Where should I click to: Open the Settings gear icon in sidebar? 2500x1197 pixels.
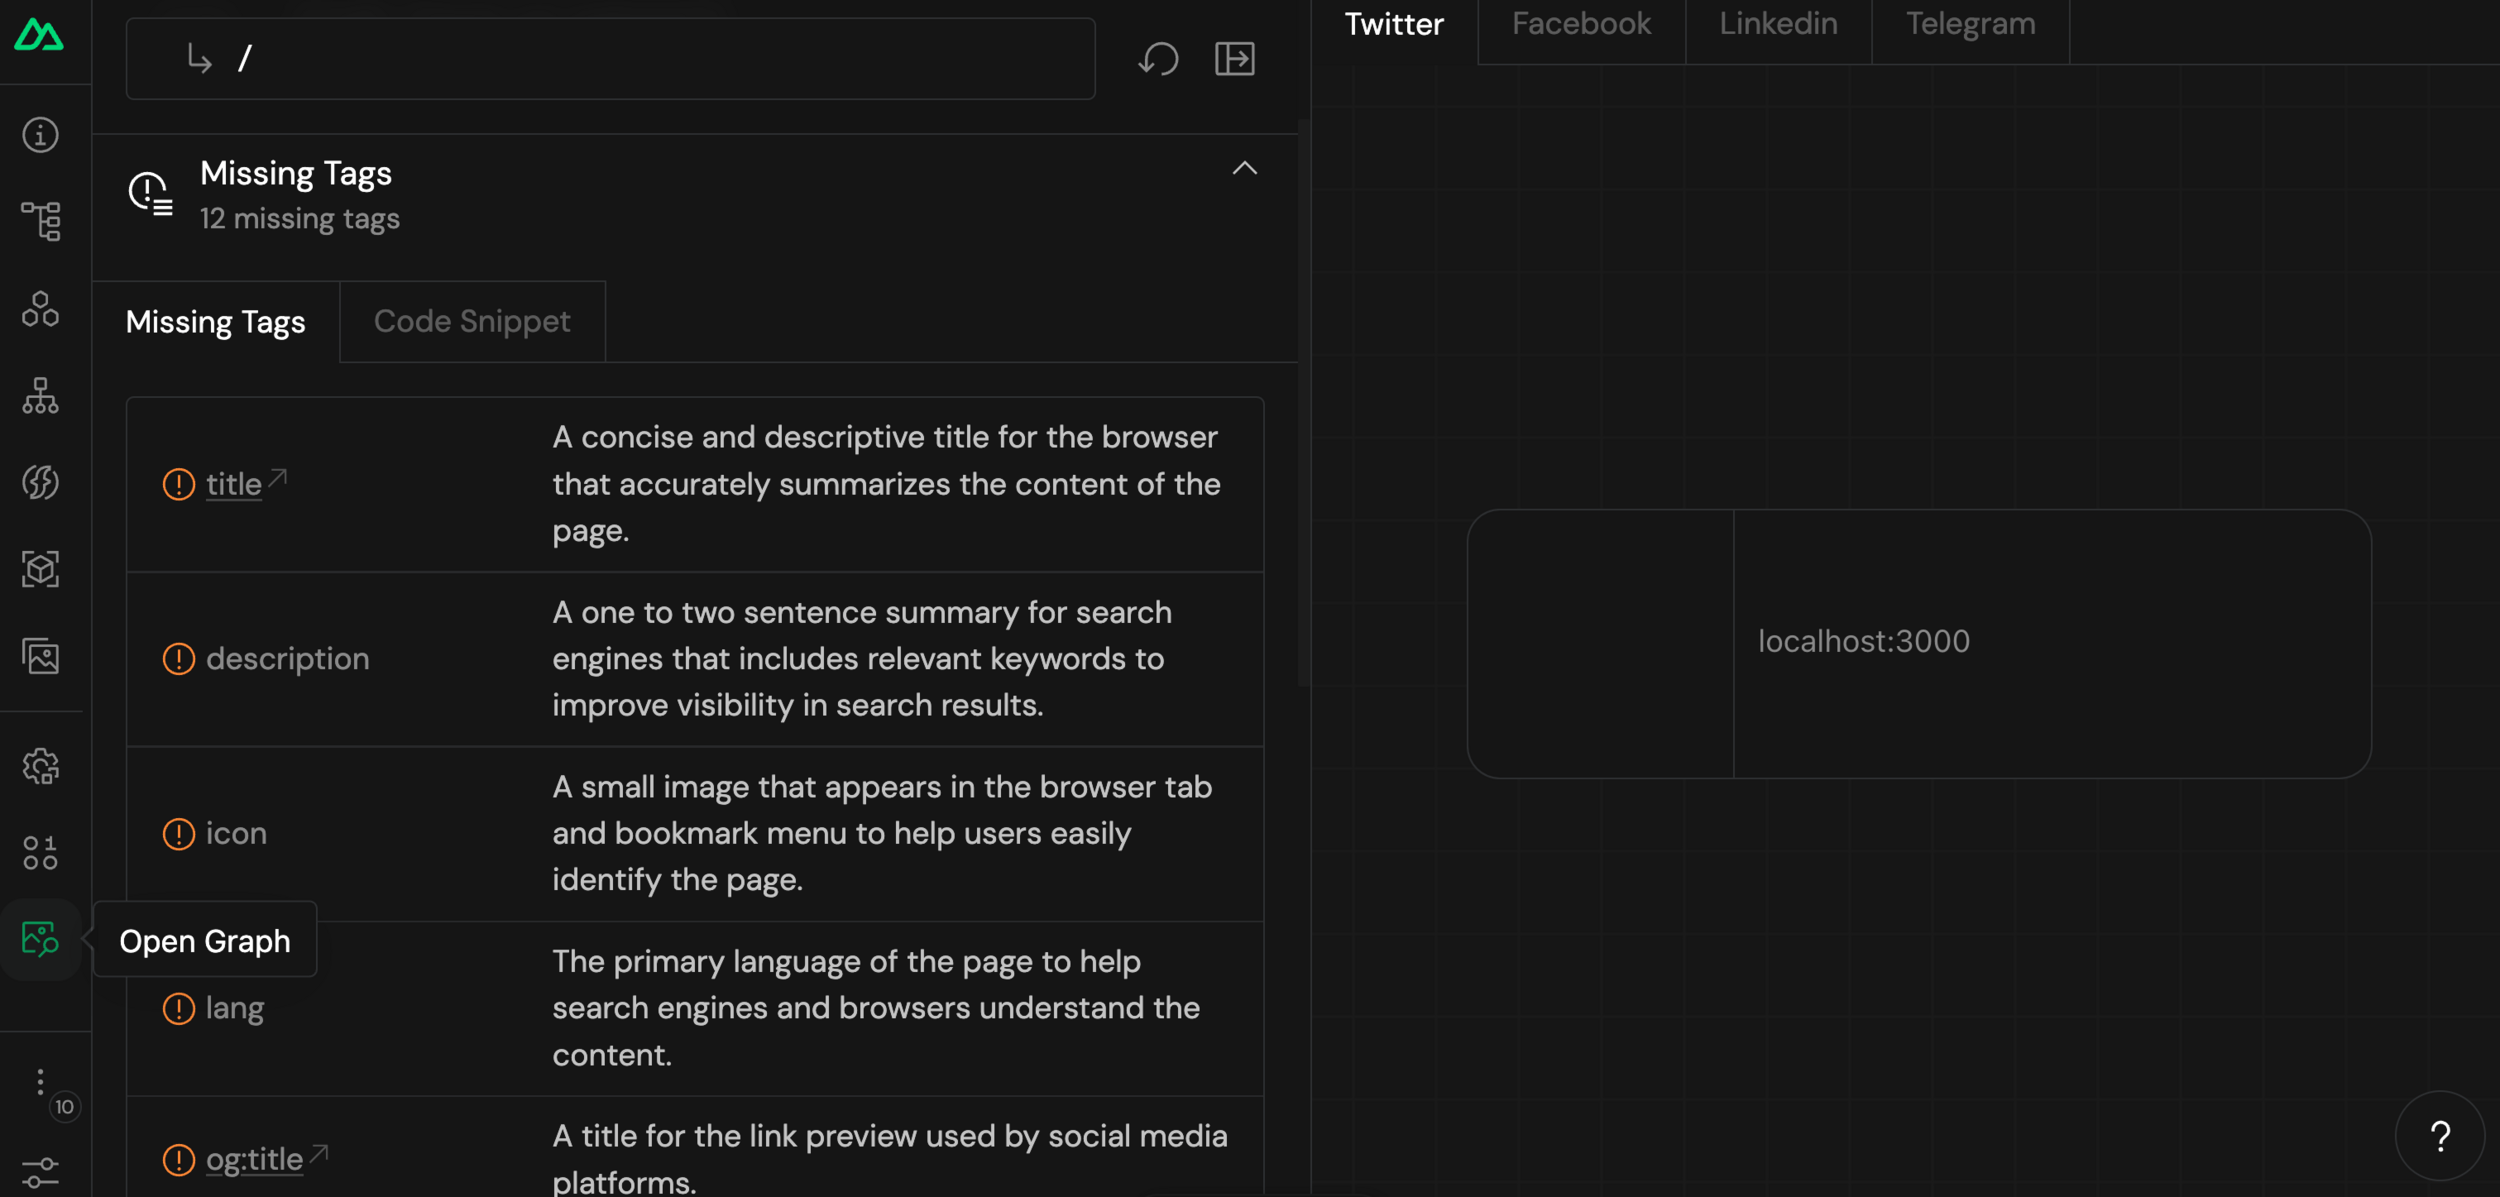pyautogui.click(x=40, y=767)
